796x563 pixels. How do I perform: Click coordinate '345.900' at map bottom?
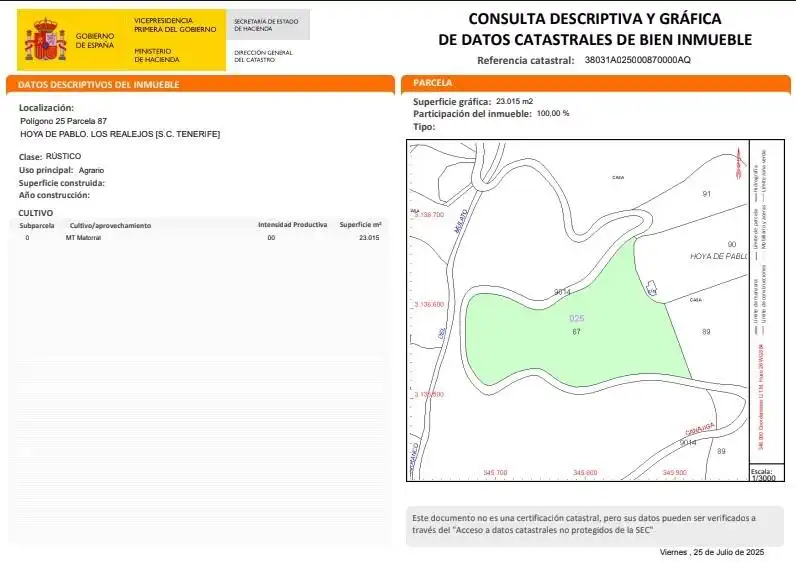coord(675,473)
